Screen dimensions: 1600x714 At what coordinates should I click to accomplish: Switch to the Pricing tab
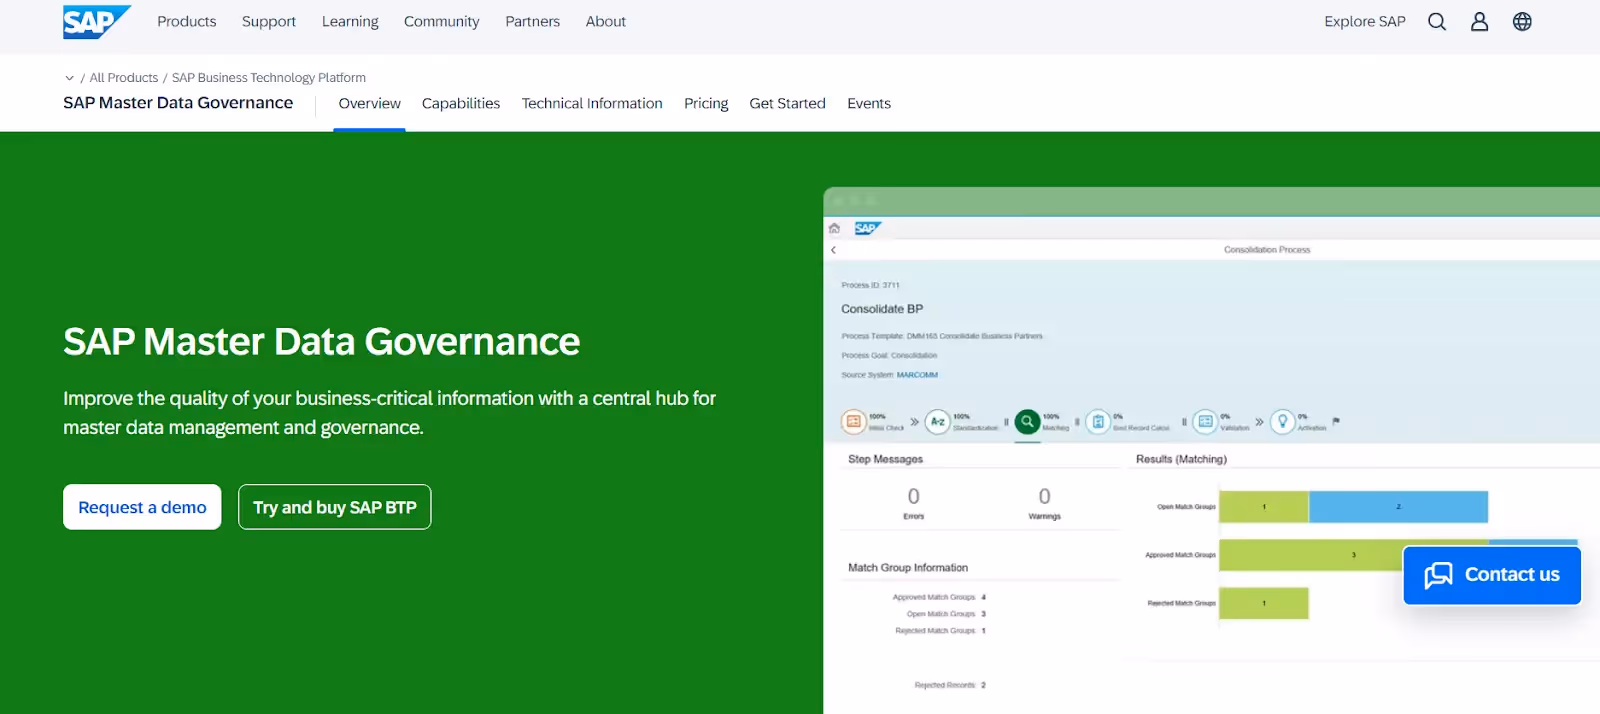coord(706,103)
